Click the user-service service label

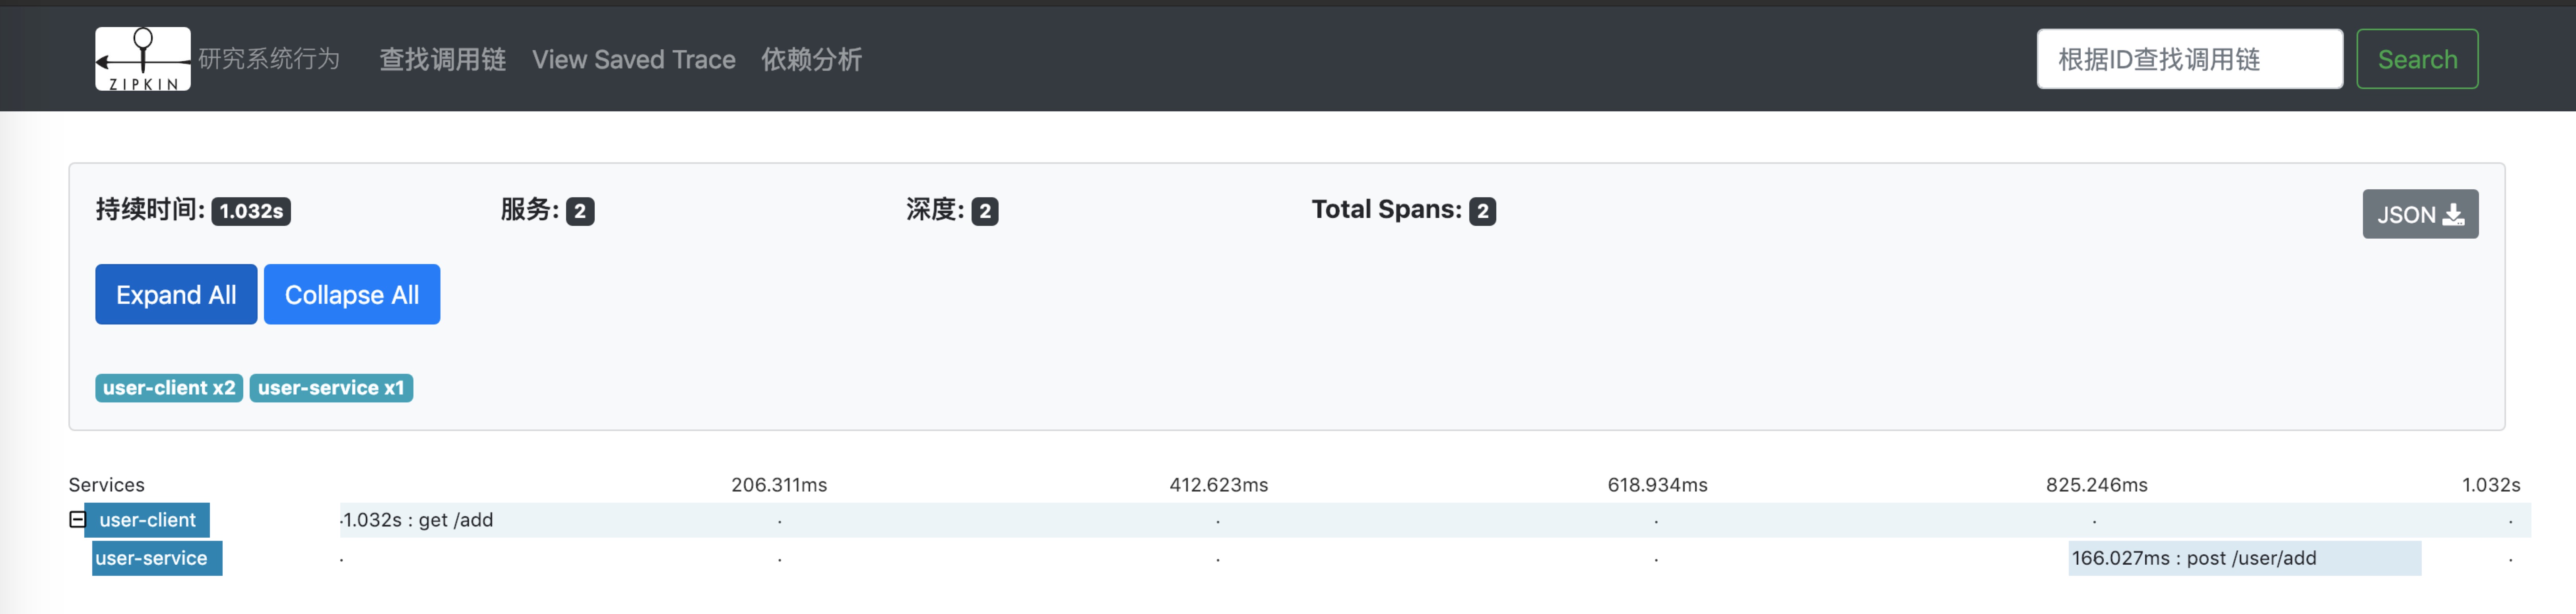pyautogui.click(x=152, y=558)
